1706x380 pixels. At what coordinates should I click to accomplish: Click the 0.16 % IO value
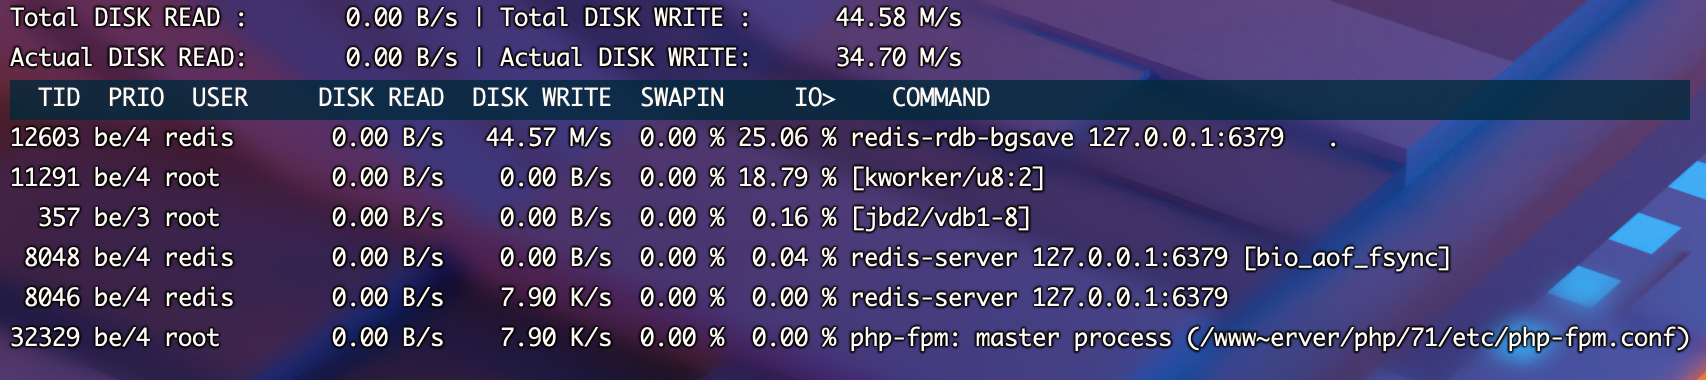(x=794, y=218)
